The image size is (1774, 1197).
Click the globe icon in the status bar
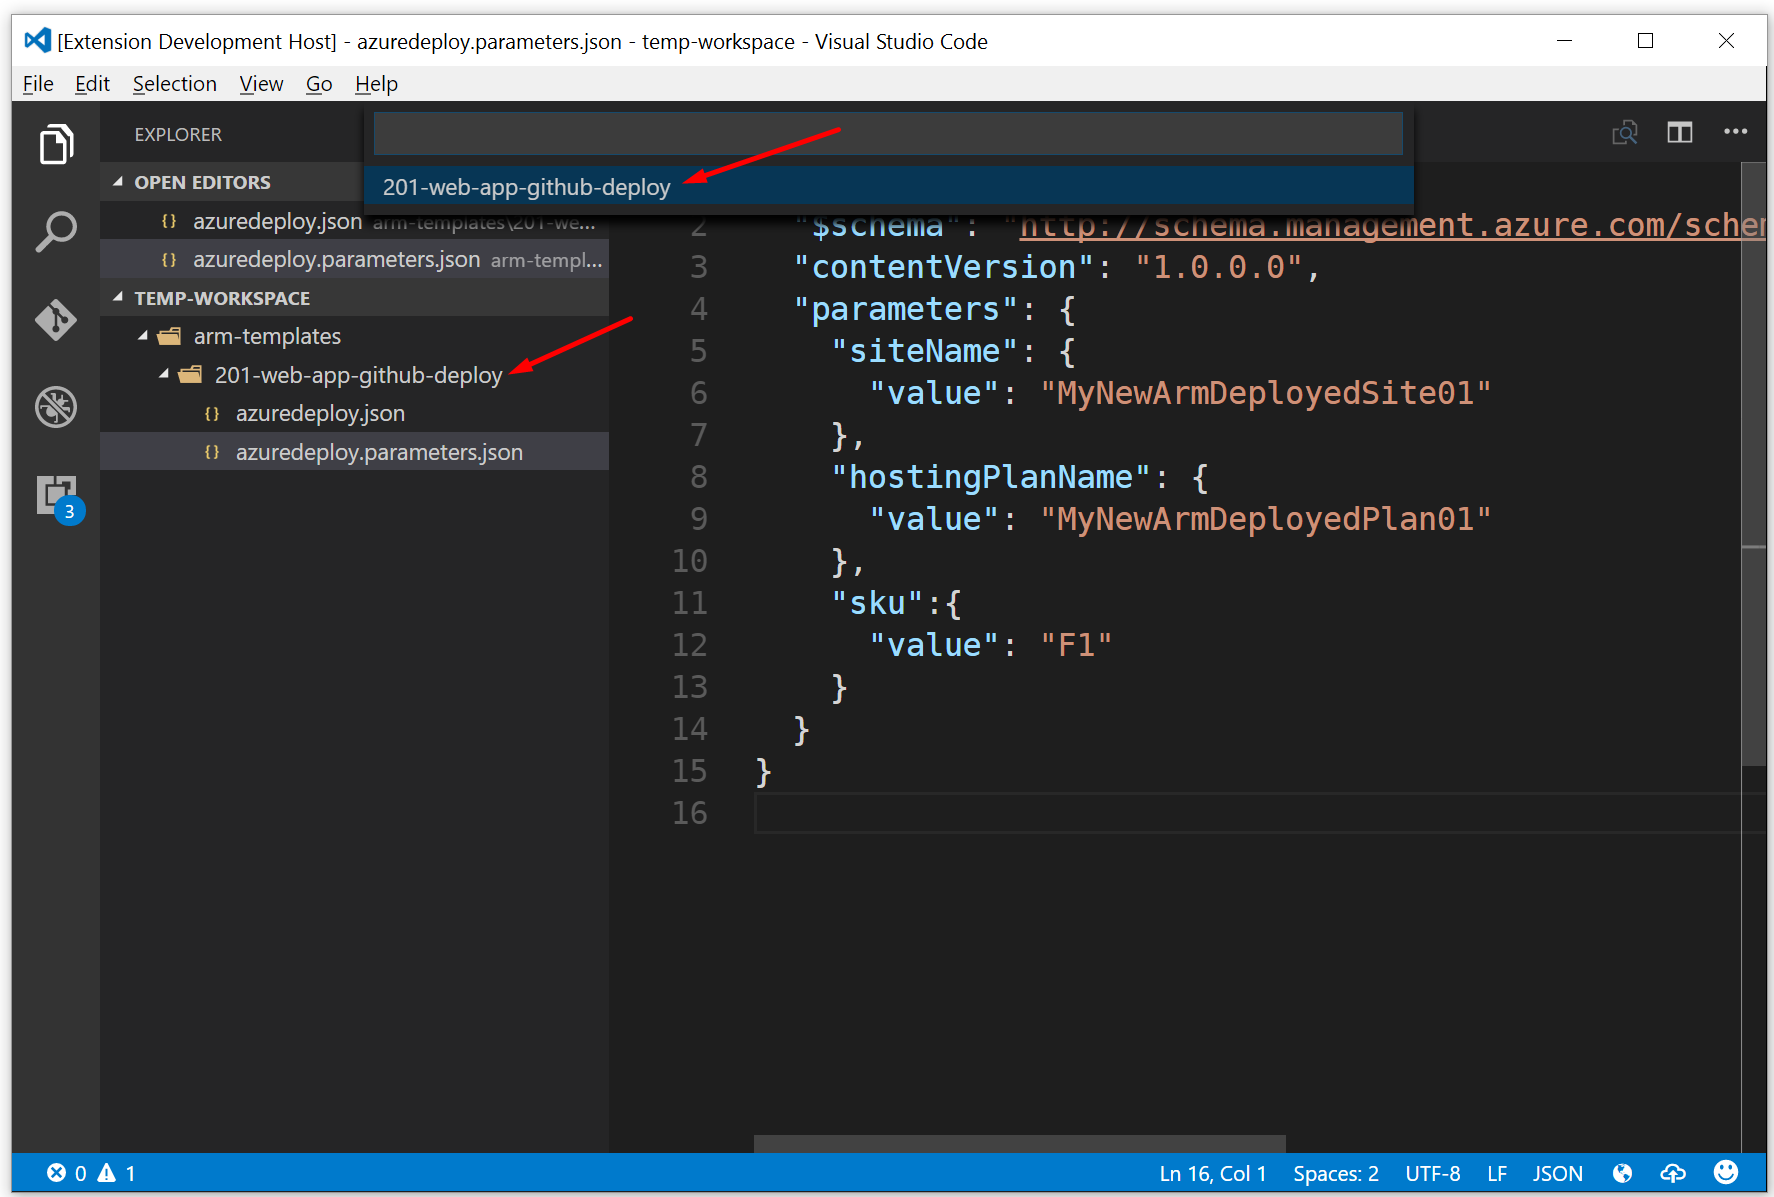1622,1173
